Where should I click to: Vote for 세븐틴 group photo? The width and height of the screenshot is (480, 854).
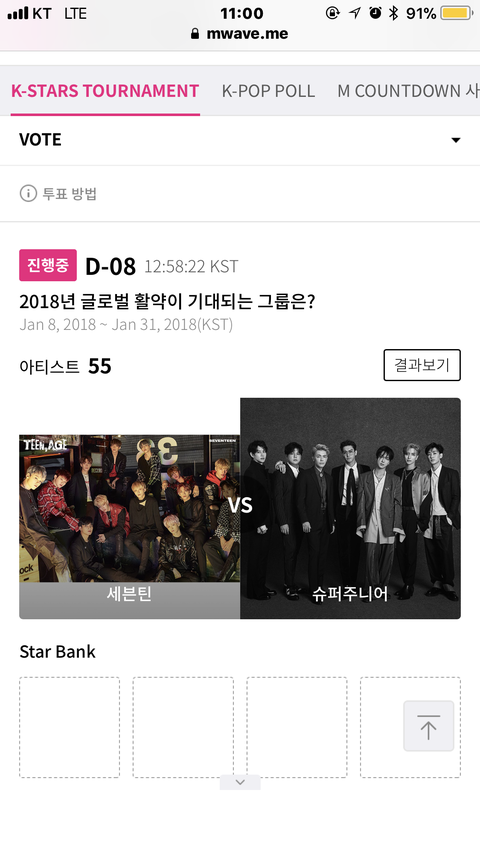(x=130, y=526)
